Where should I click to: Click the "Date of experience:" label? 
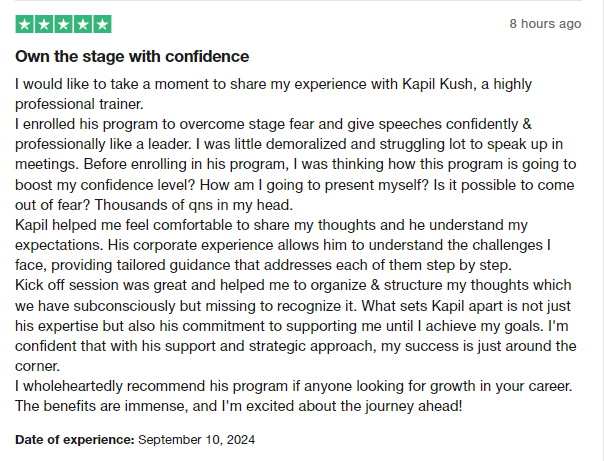[75, 439]
